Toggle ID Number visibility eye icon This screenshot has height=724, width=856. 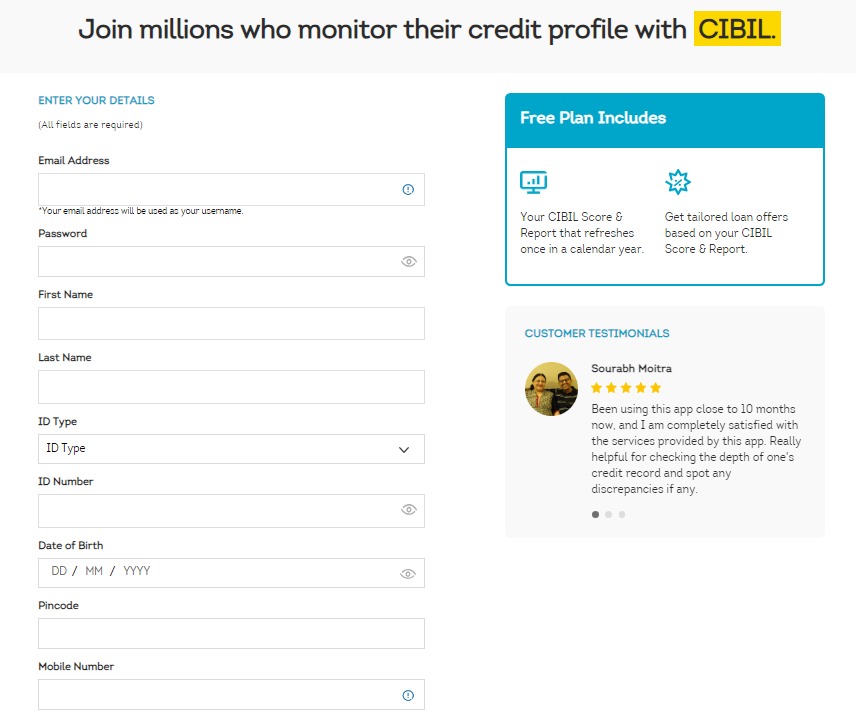tap(408, 510)
